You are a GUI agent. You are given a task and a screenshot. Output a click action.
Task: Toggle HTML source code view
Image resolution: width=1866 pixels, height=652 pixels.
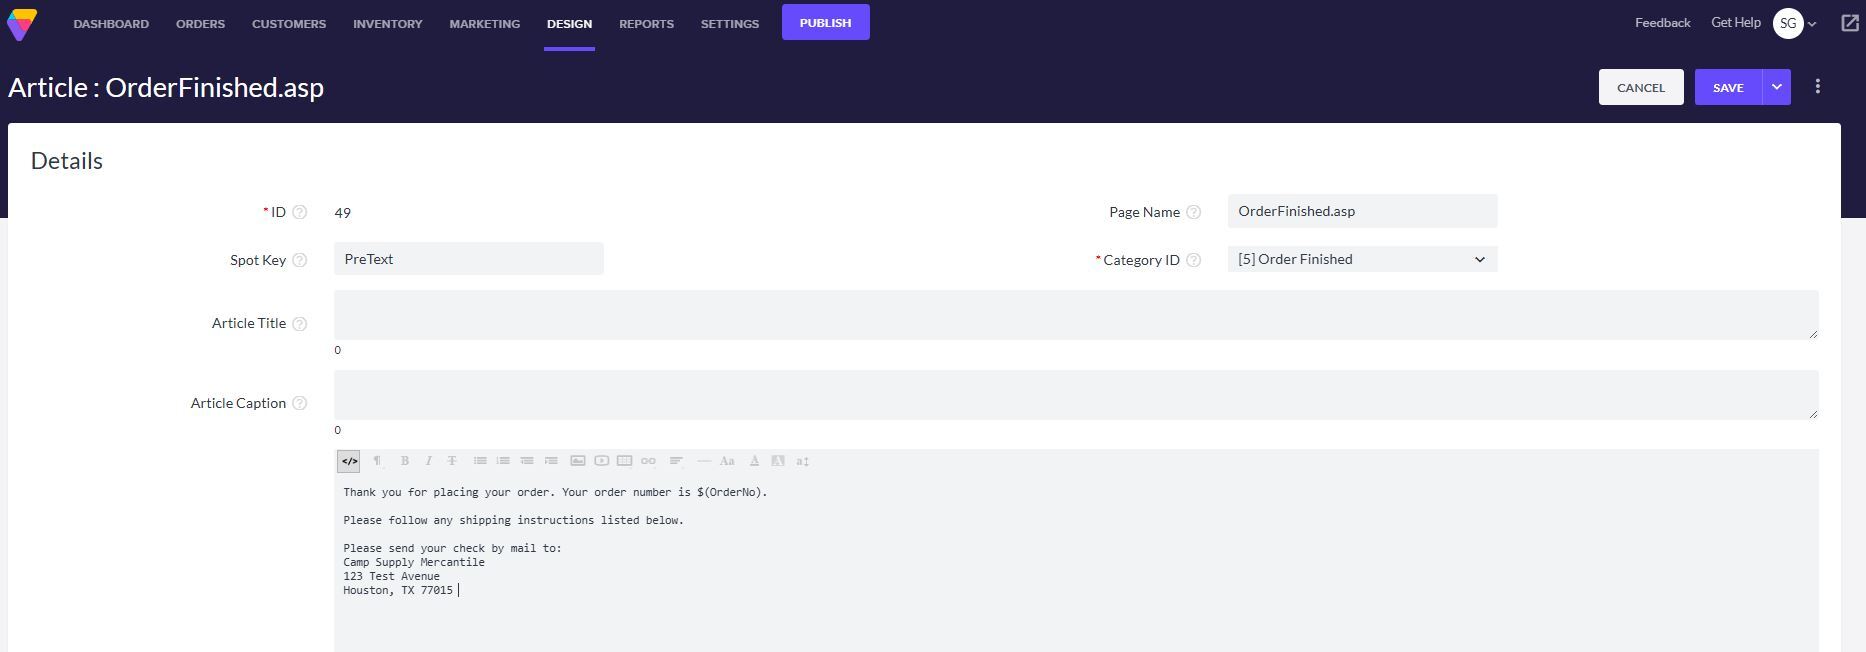(349, 461)
